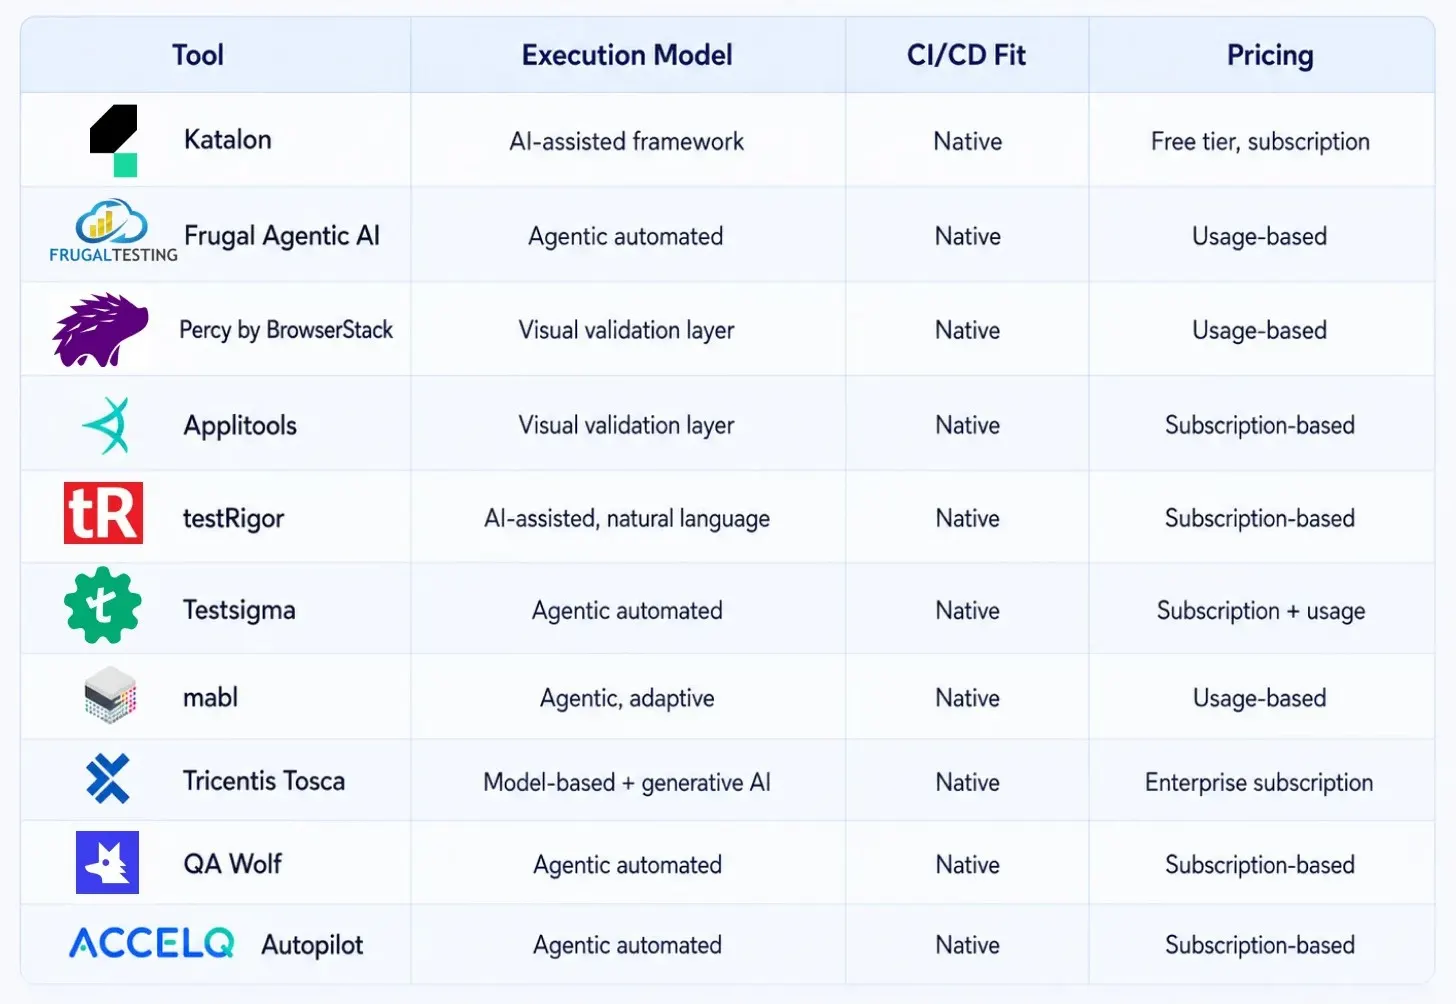
Task: Select the purple Percy hedgehog logo
Action: [x=100, y=330]
